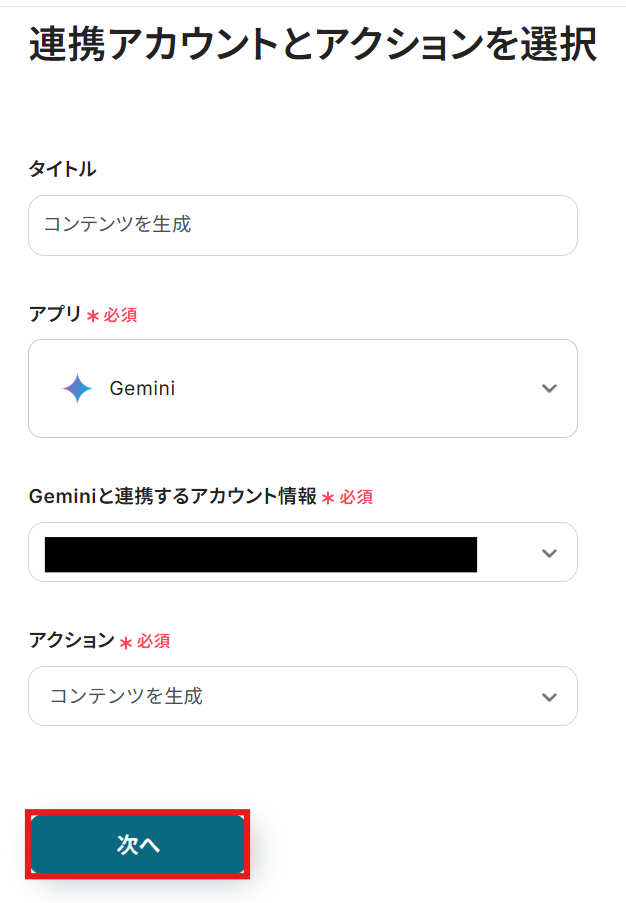Select the Gemini app name text
626x903 pixels.
(x=142, y=388)
